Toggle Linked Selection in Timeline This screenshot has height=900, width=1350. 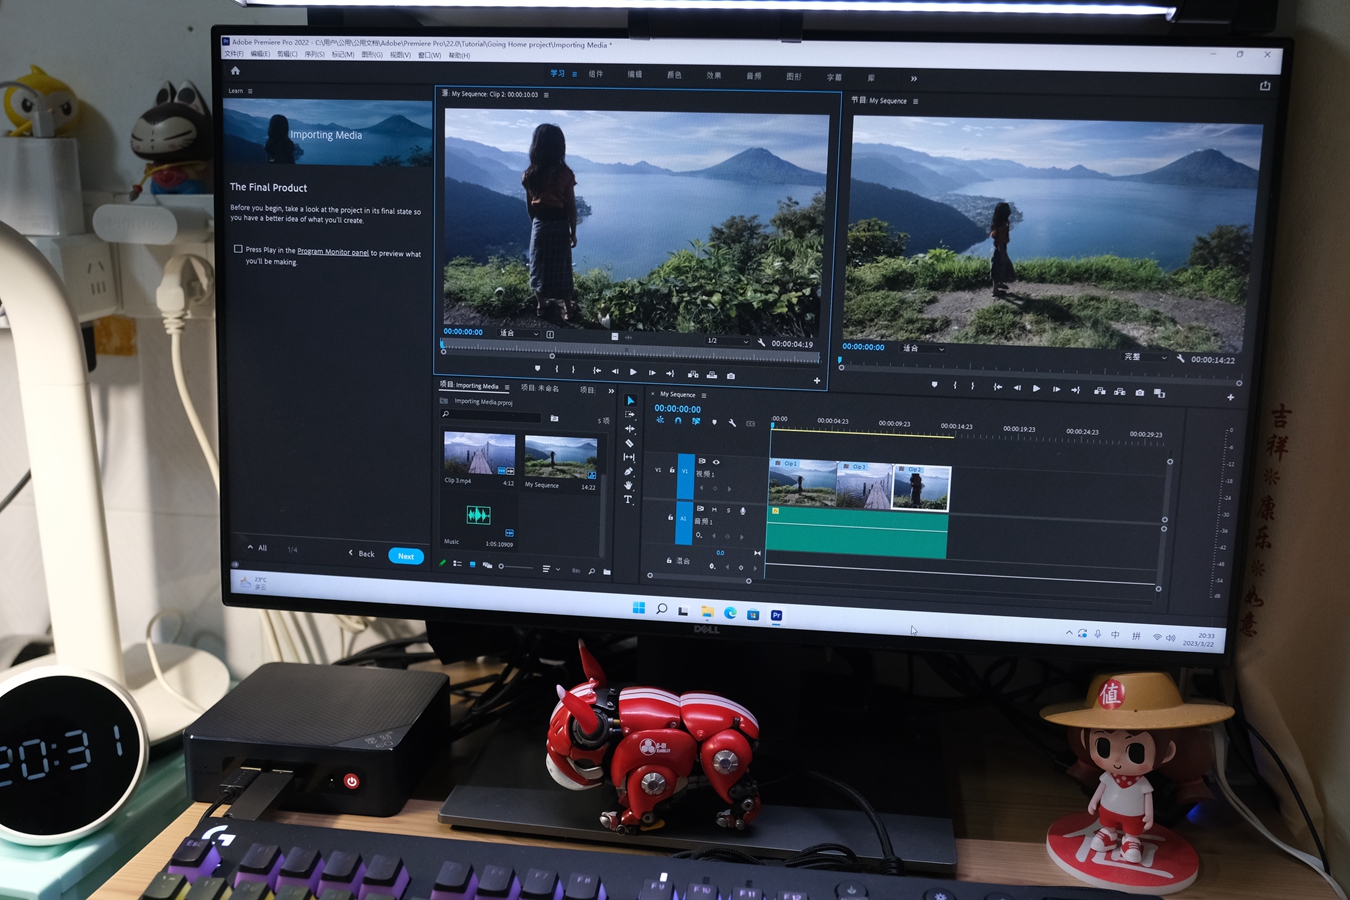coord(696,421)
